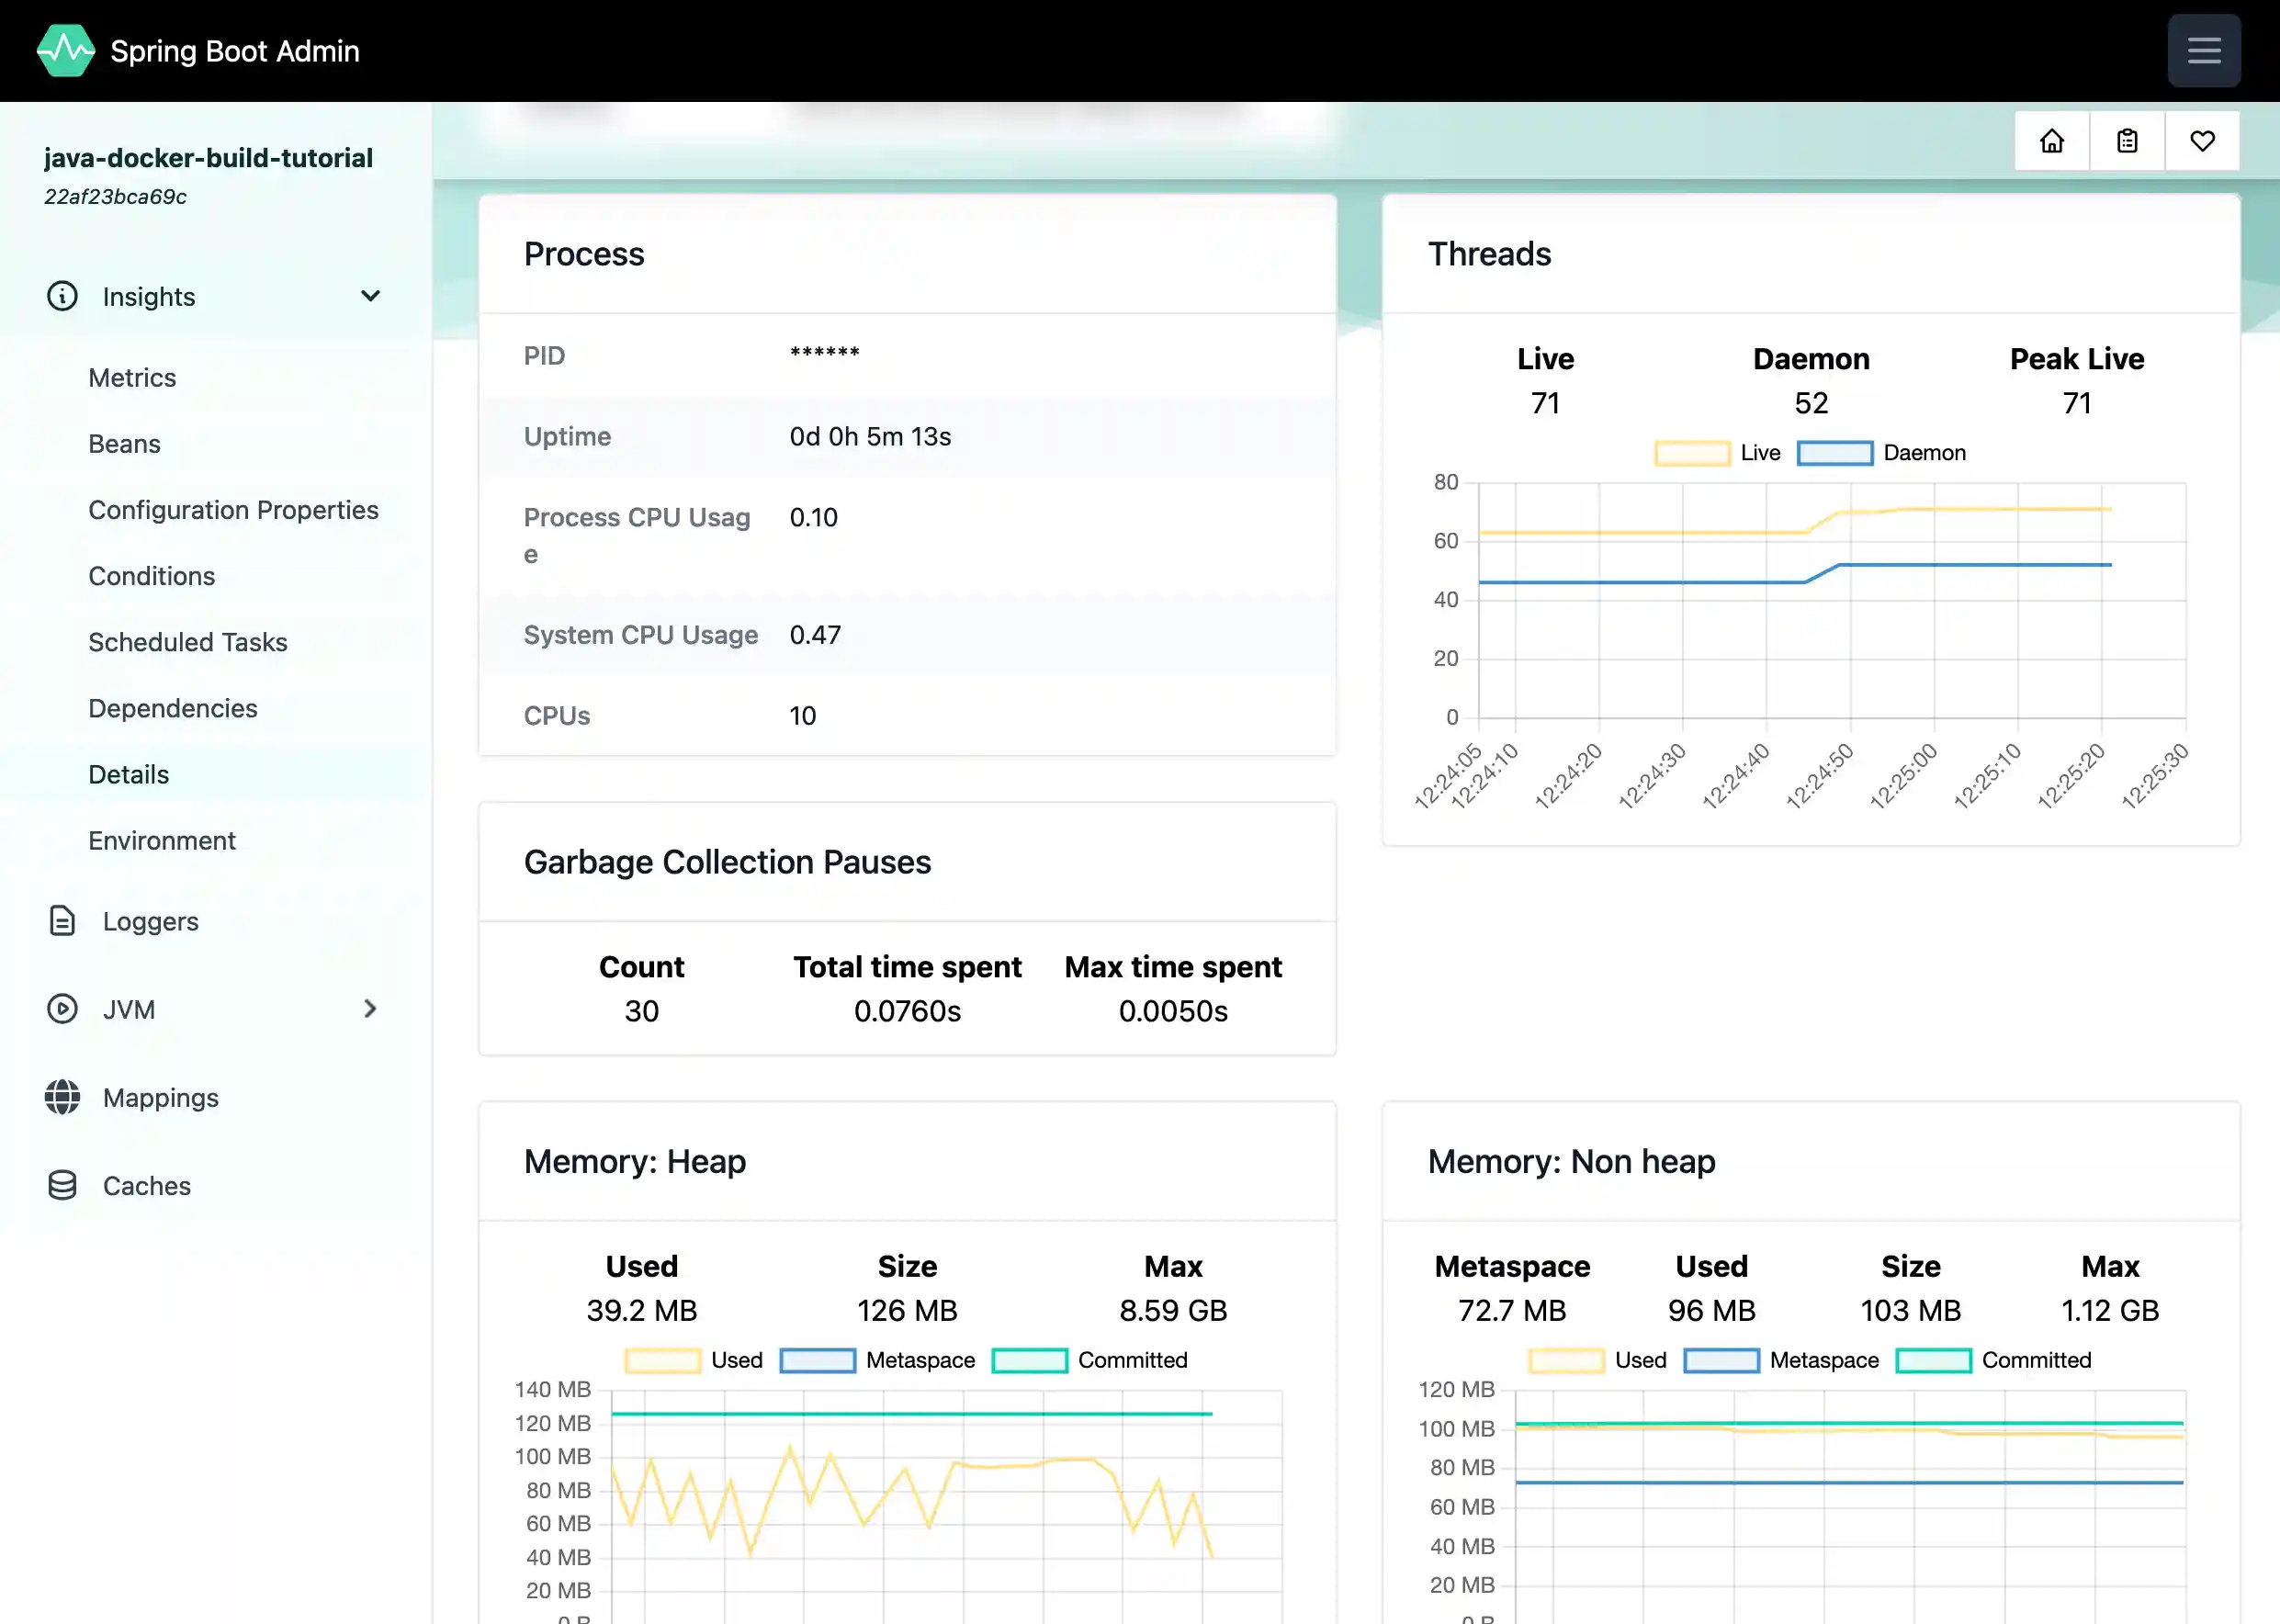Expand the JVM section chevron

click(370, 1009)
